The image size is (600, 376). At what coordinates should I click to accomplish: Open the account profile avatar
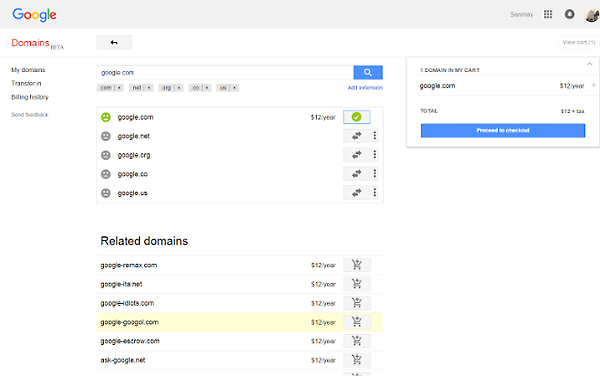[x=592, y=14]
